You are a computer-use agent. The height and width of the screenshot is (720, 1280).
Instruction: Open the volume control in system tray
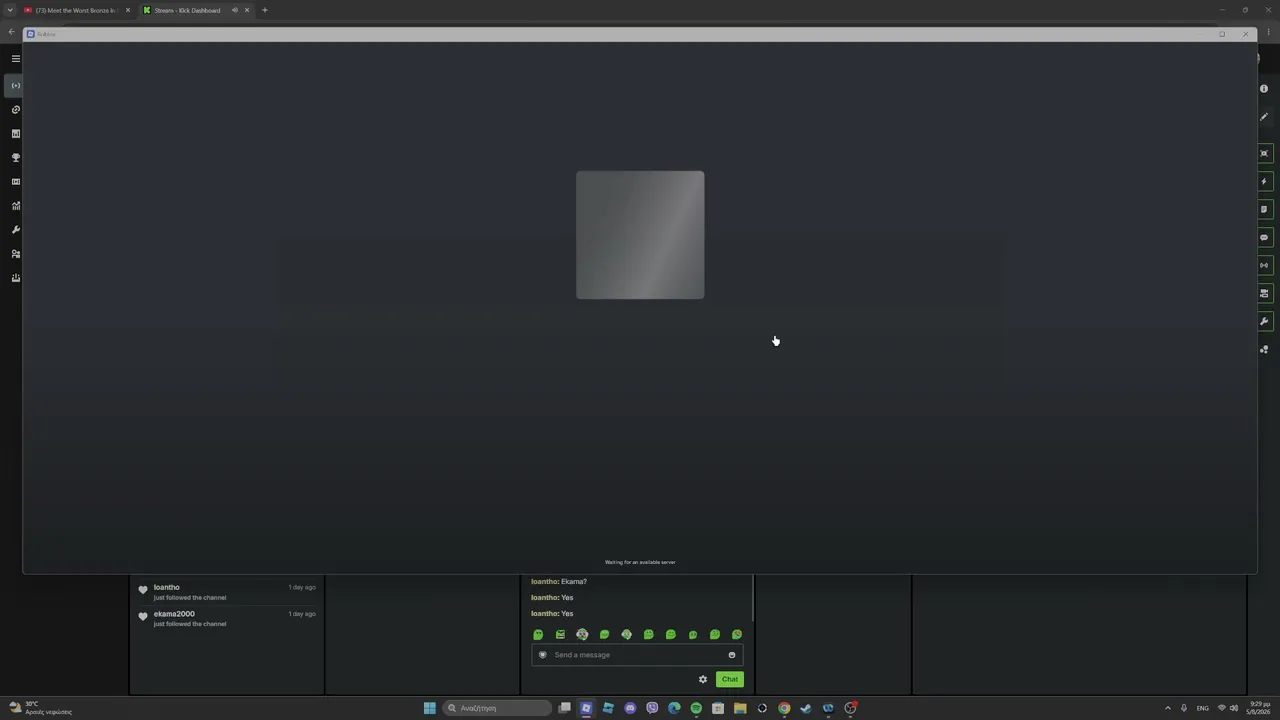coord(1234,708)
